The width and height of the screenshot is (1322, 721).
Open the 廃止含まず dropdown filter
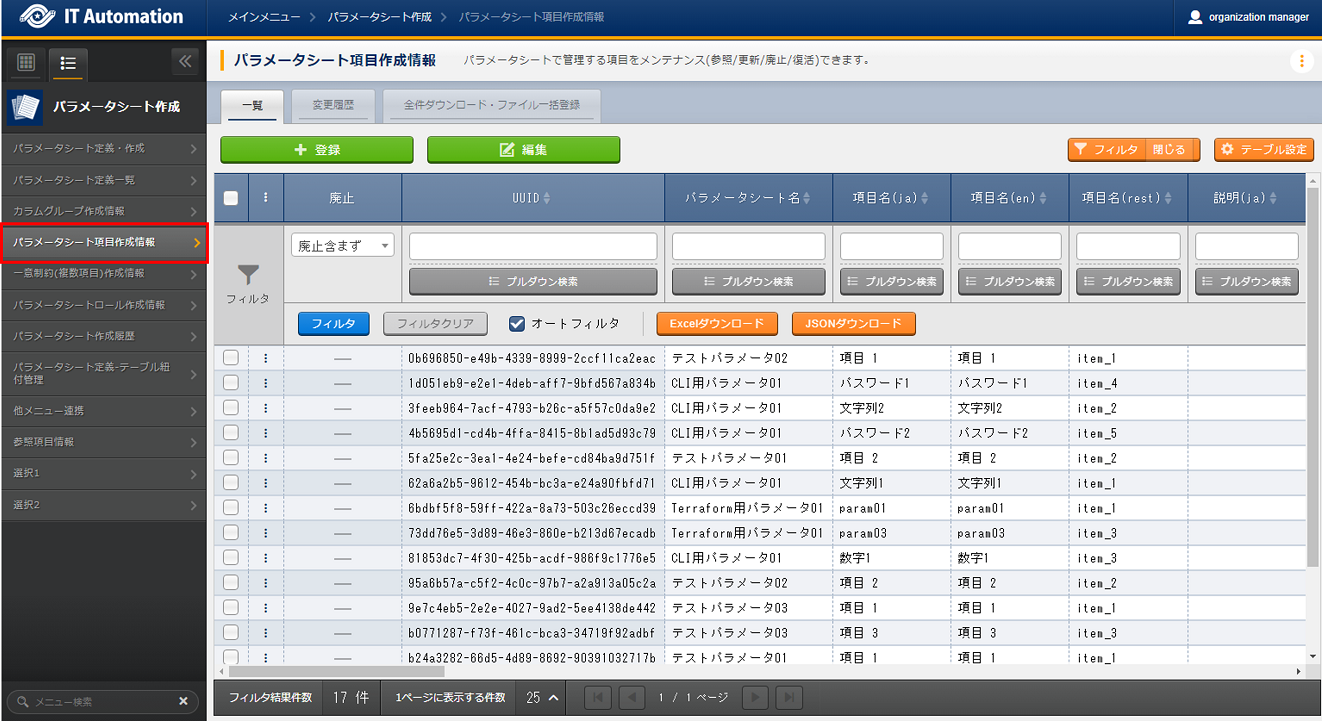[x=343, y=246]
